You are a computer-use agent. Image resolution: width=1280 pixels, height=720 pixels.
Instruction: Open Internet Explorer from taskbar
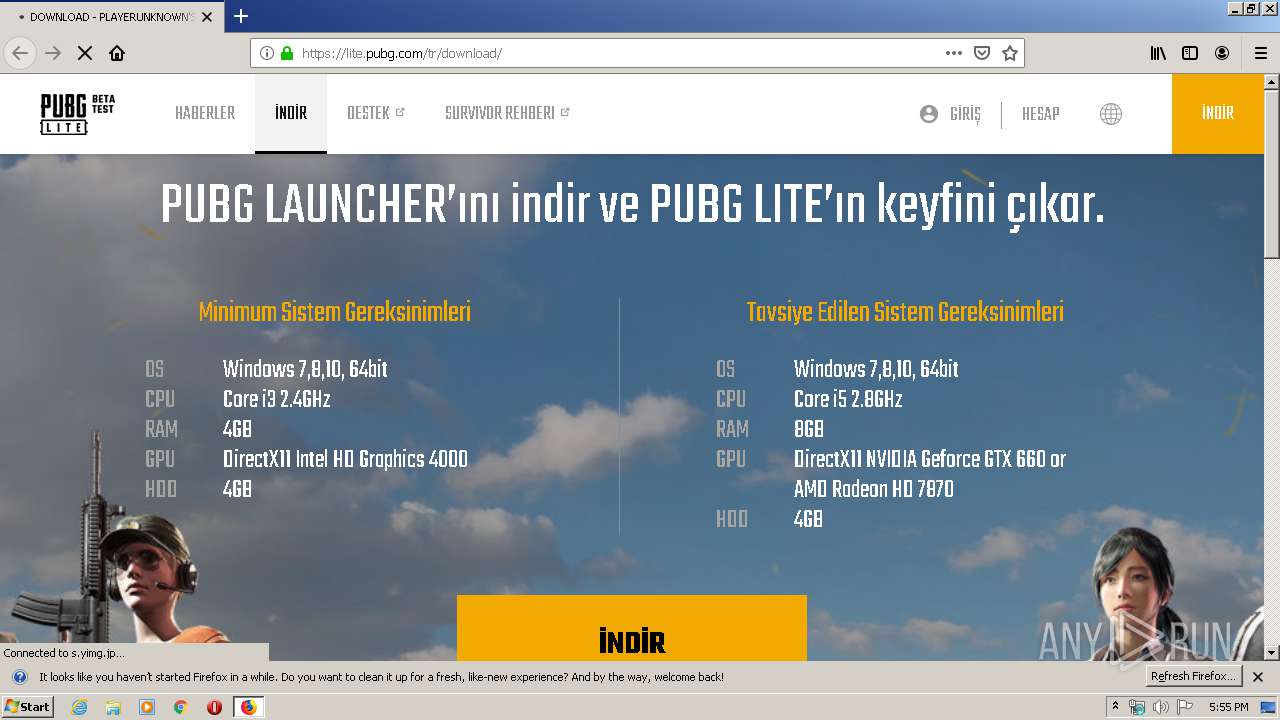(79, 707)
